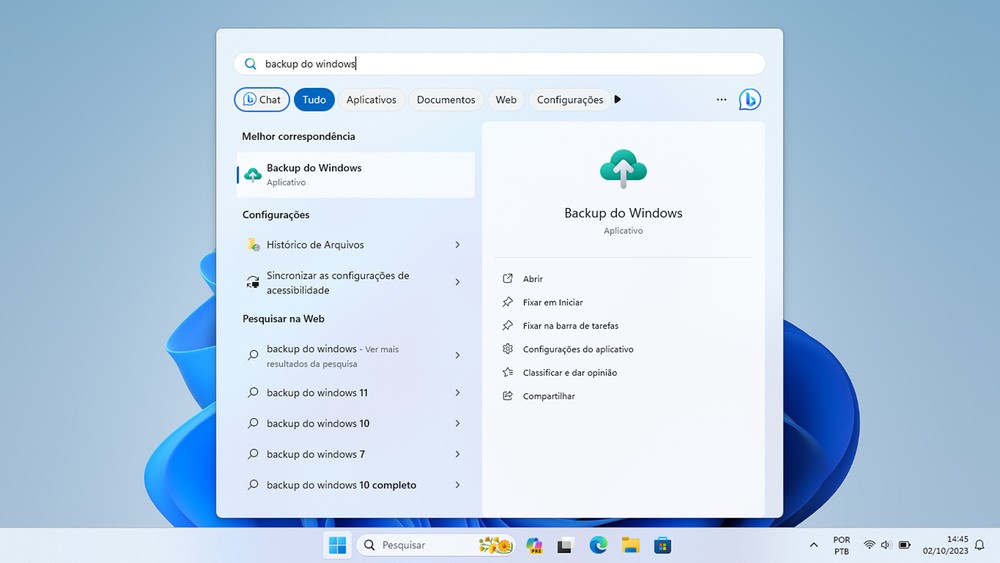Show more filter tabs arrow
This screenshot has width=1000, height=563.
coord(617,99)
